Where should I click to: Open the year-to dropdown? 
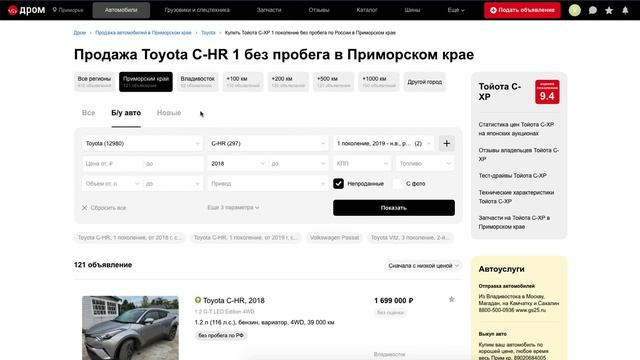[298, 164]
